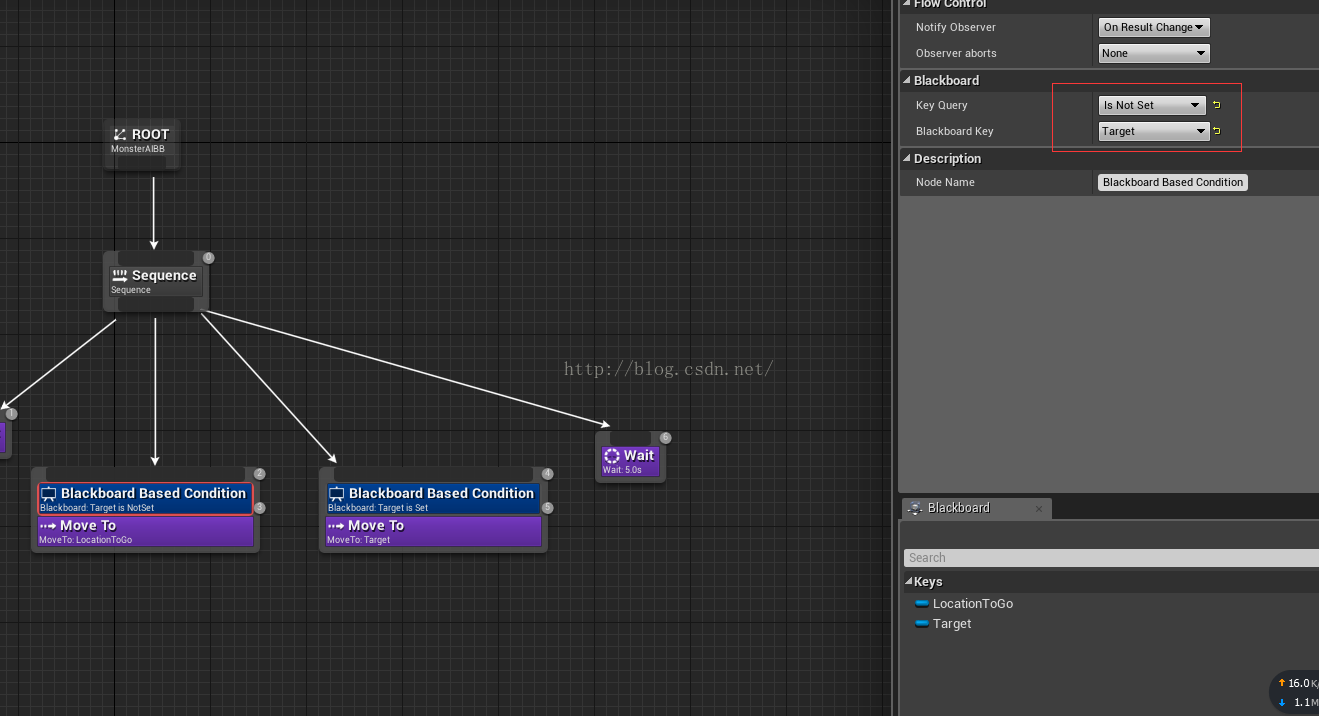
Task: Click the Blackboard Search box
Action: tap(1111, 558)
